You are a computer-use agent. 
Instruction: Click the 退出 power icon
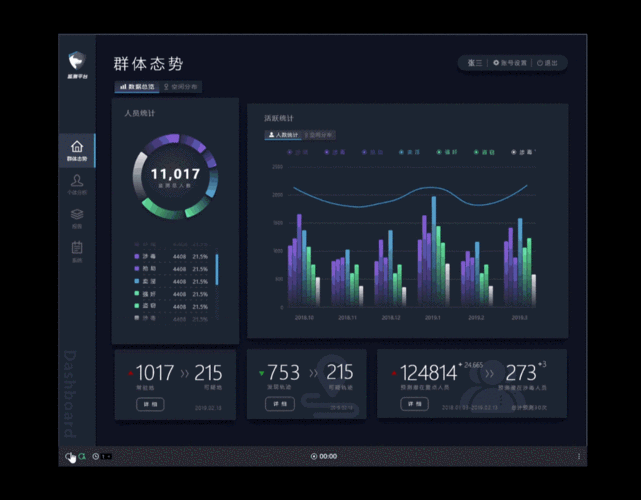coord(540,63)
